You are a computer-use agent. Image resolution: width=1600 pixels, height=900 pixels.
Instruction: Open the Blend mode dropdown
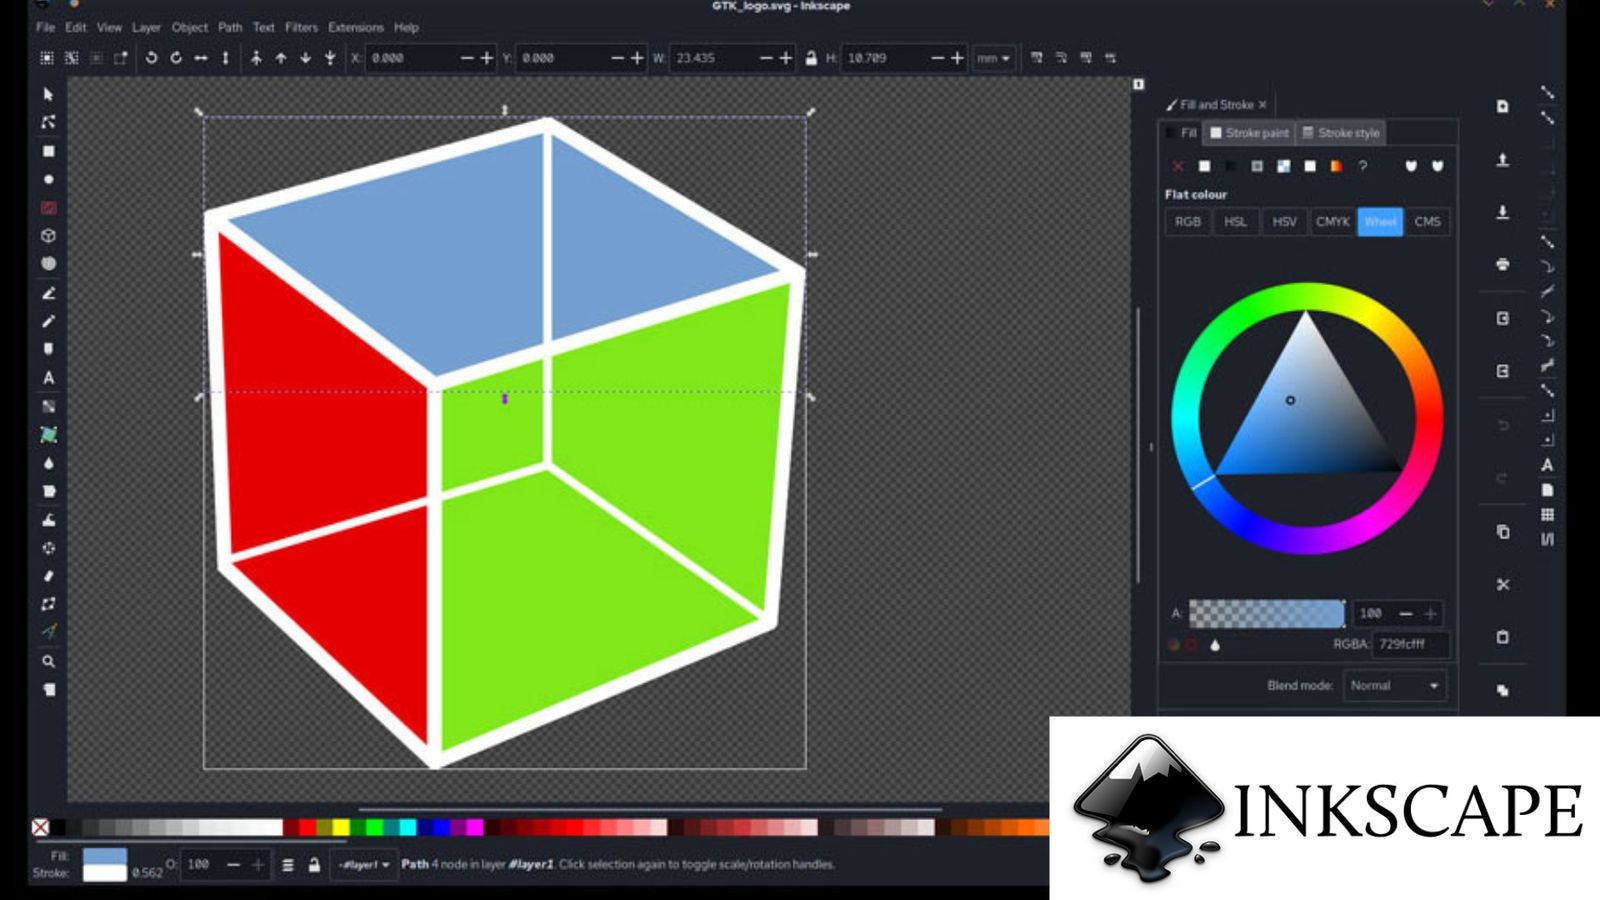[x=1394, y=686]
